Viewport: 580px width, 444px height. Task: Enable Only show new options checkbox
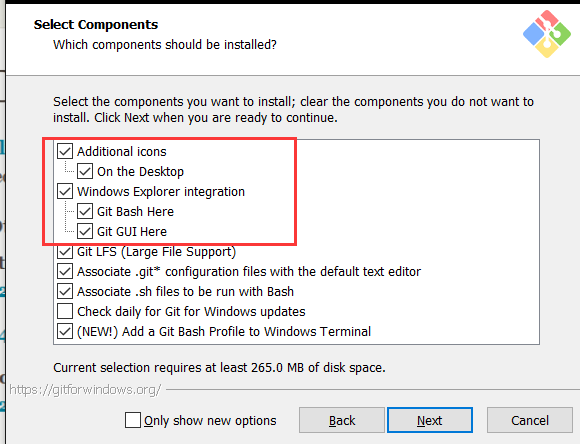[133, 420]
